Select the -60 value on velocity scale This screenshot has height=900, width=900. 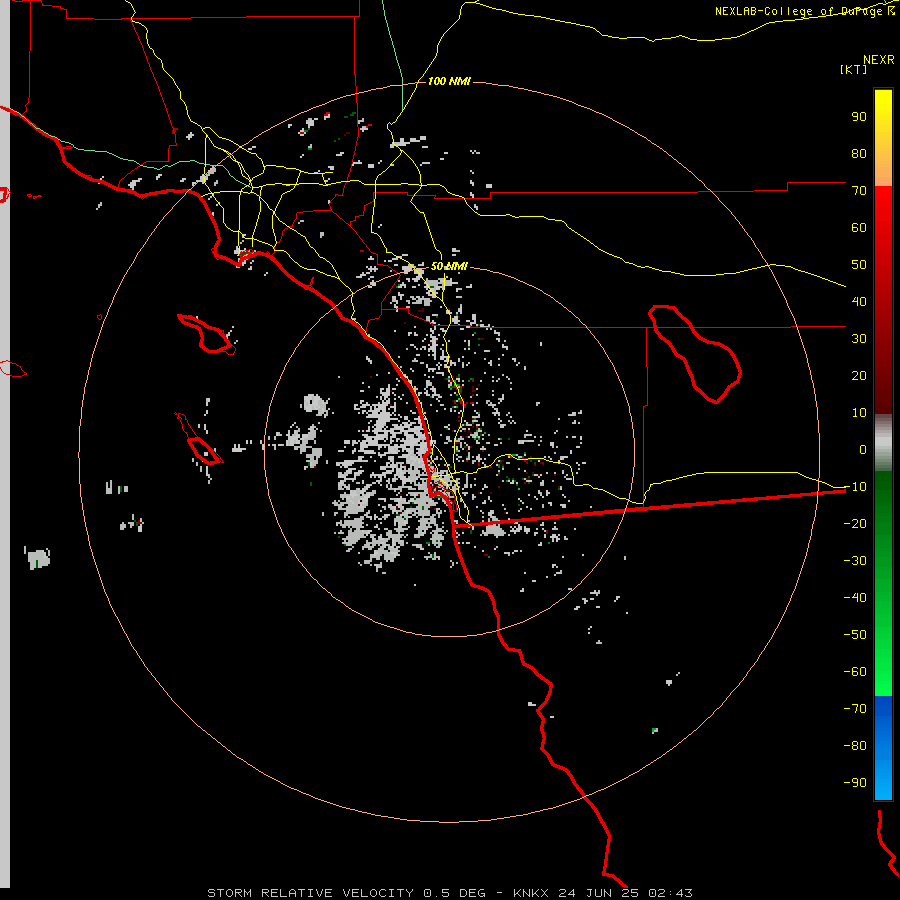pyautogui.click(x=855, y=672)
